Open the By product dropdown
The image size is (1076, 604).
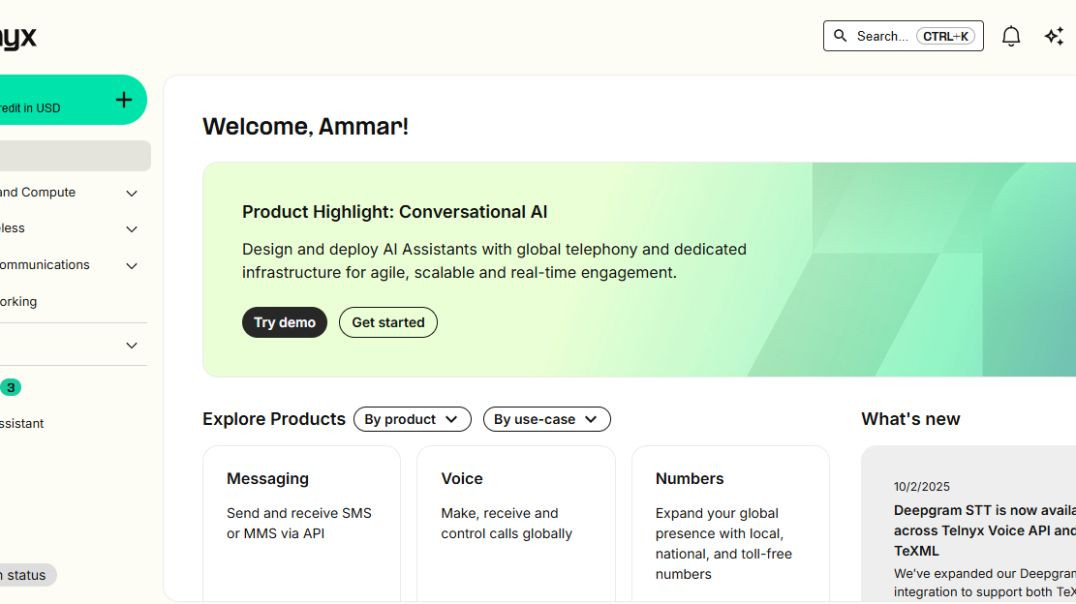point(412,419)
